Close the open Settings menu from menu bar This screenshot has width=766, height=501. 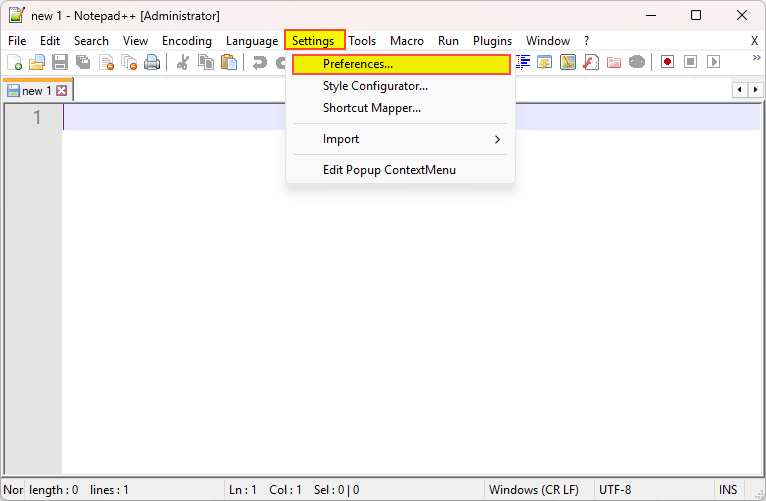(315, 40)
